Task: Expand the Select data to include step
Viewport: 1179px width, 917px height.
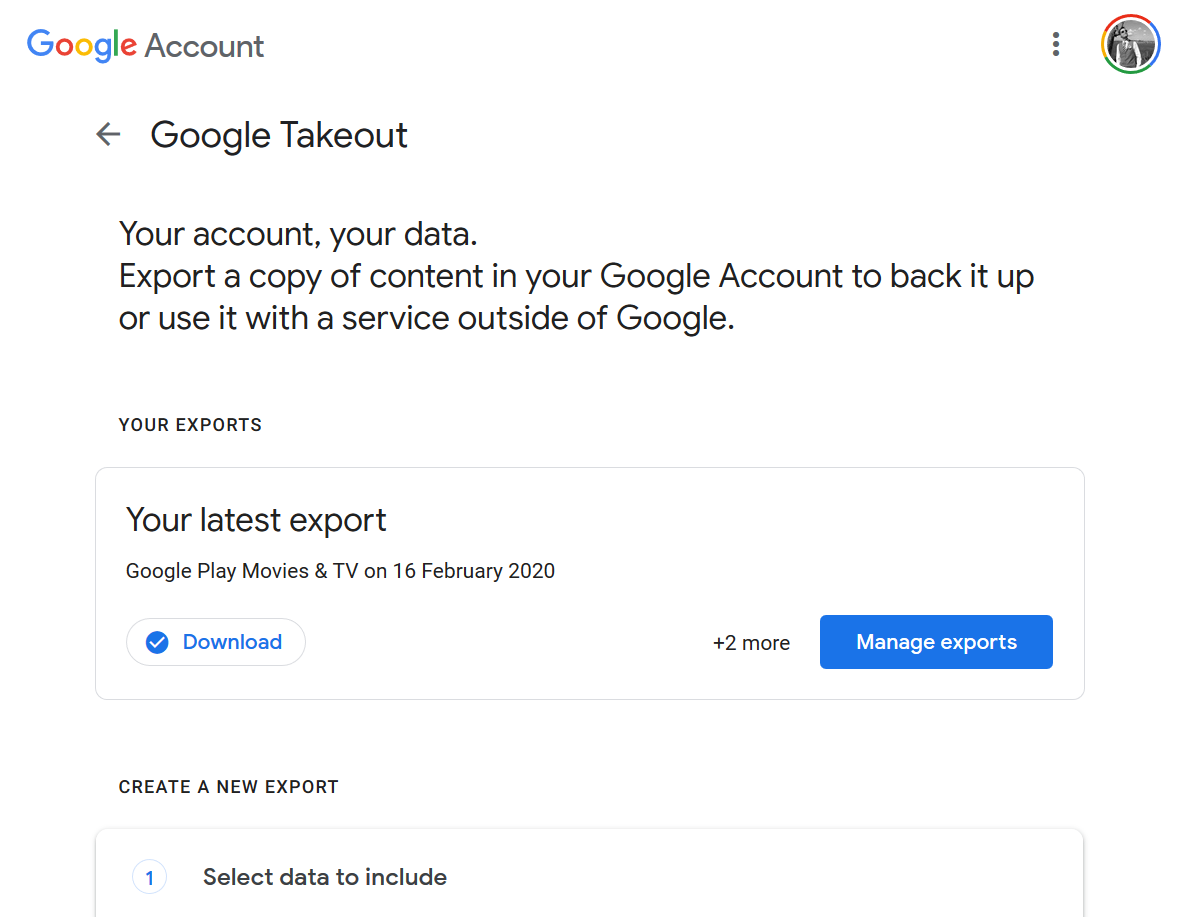Action: [324, 877]
